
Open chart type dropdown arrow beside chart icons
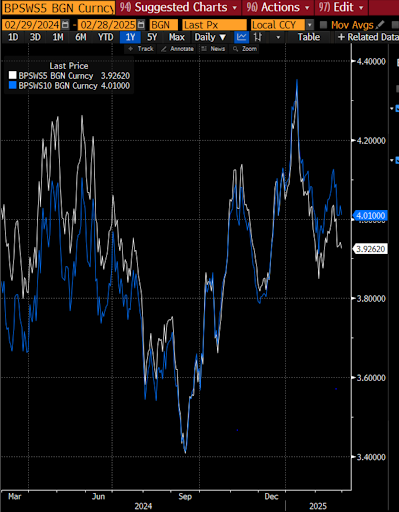(x=278, y=37)
